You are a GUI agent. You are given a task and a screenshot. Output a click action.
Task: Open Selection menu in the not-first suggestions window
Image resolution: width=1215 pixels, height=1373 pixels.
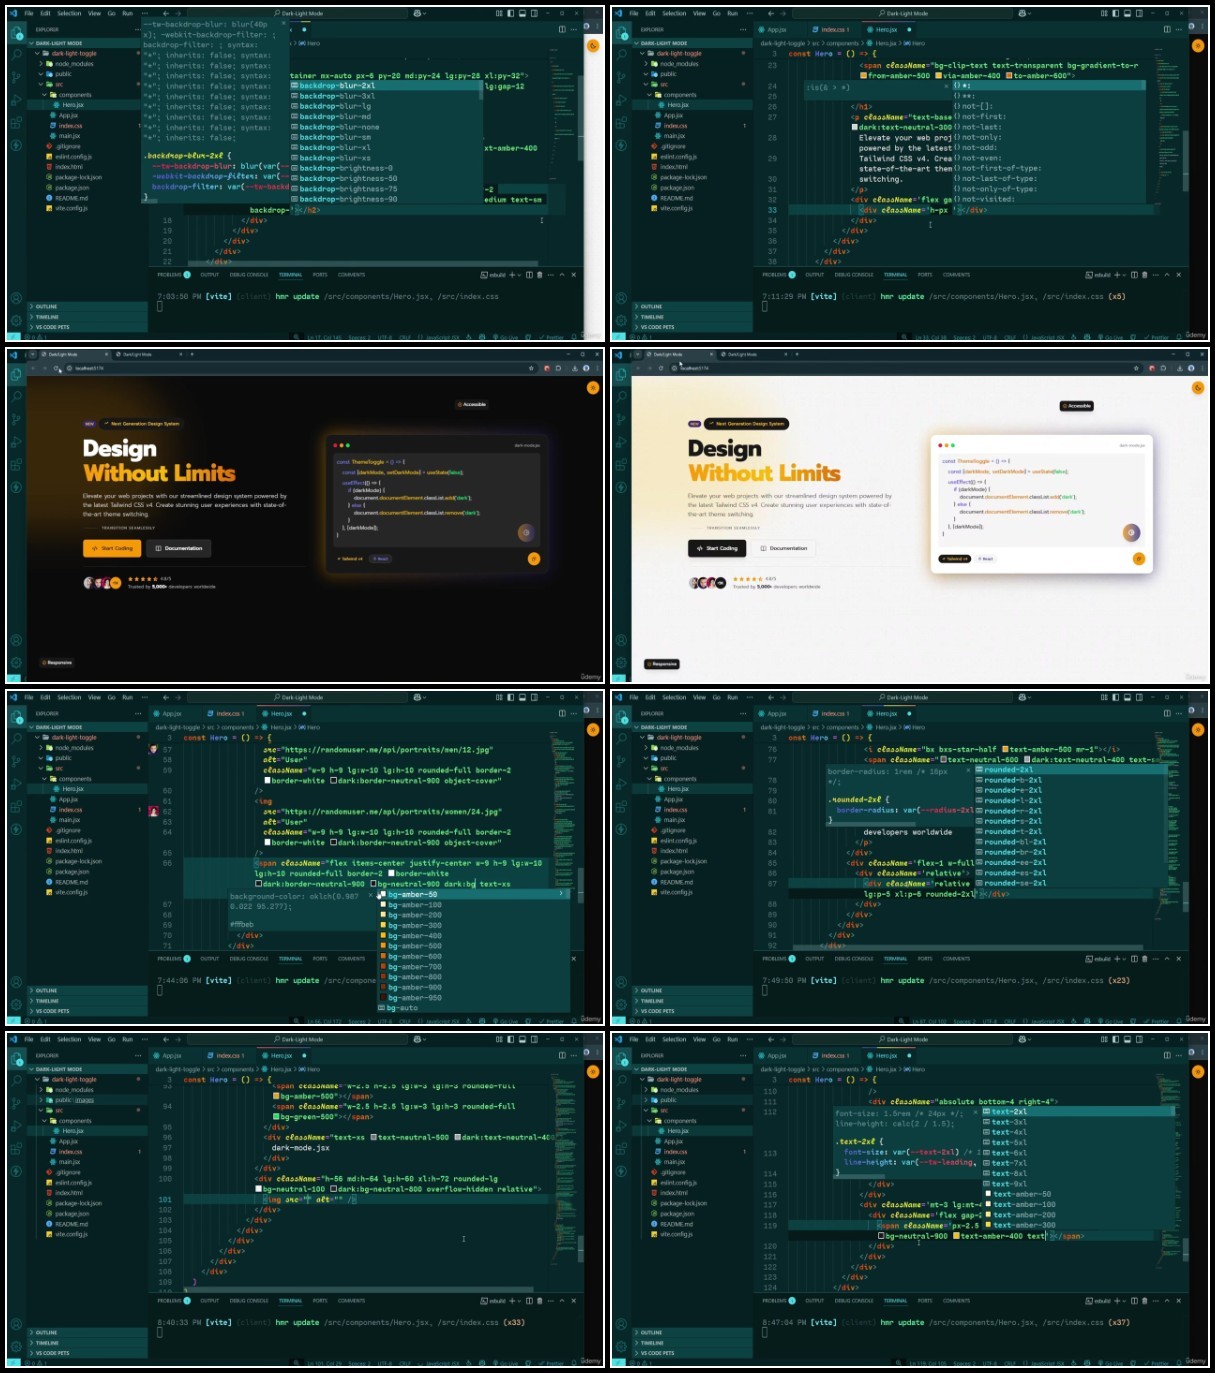(x=674, y=13)
